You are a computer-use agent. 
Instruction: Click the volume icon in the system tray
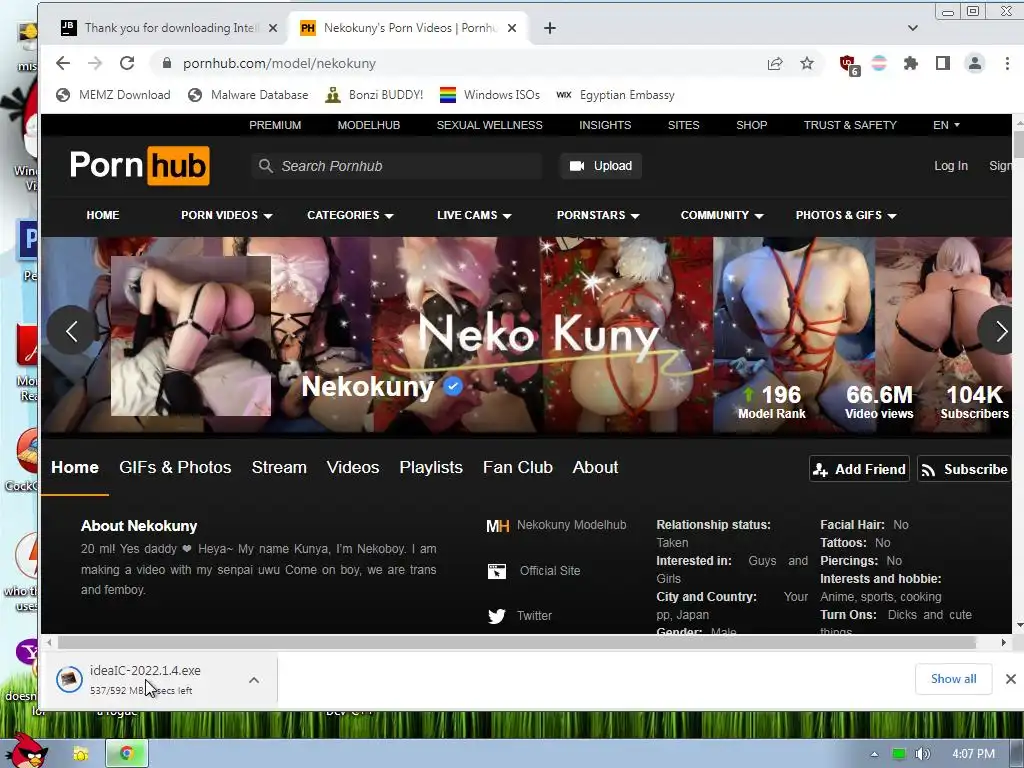pyautogui.click(x=922, y=754)
